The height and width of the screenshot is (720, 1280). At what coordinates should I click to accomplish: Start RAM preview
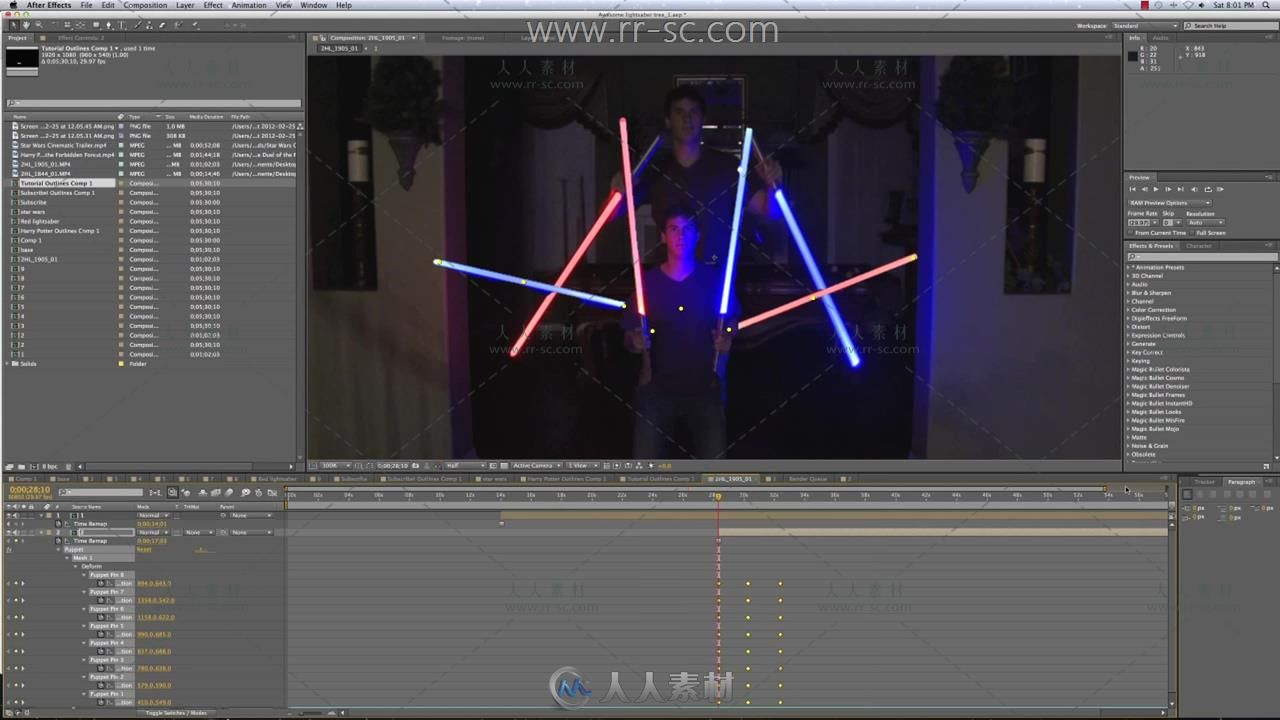[x=1220, y=189]
